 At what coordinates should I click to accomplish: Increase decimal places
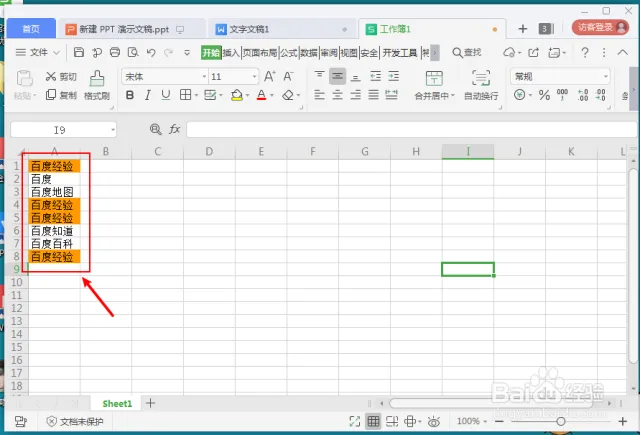tap(583, 95)
